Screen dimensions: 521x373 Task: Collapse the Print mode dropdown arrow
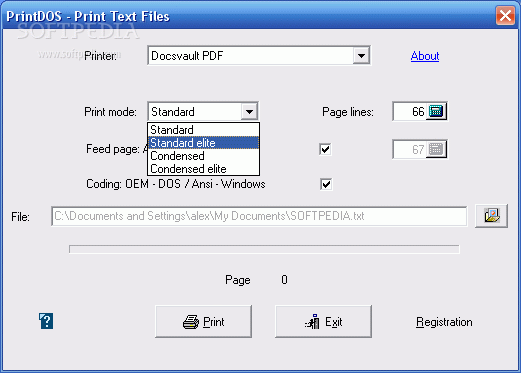pyautogui.click(x=249, y=112)
